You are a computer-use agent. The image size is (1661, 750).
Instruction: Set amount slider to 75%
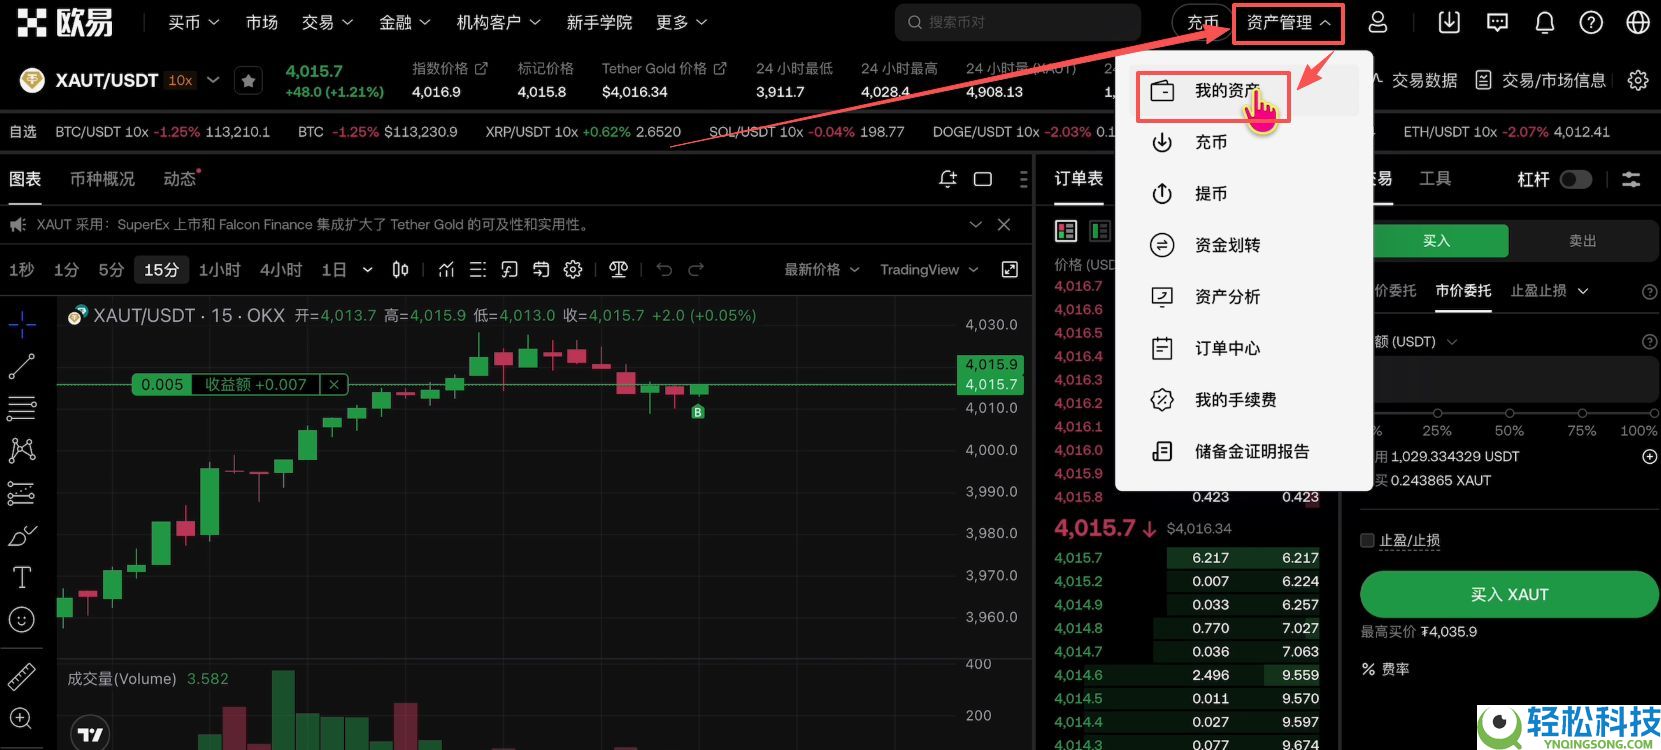coord(1582,413)
